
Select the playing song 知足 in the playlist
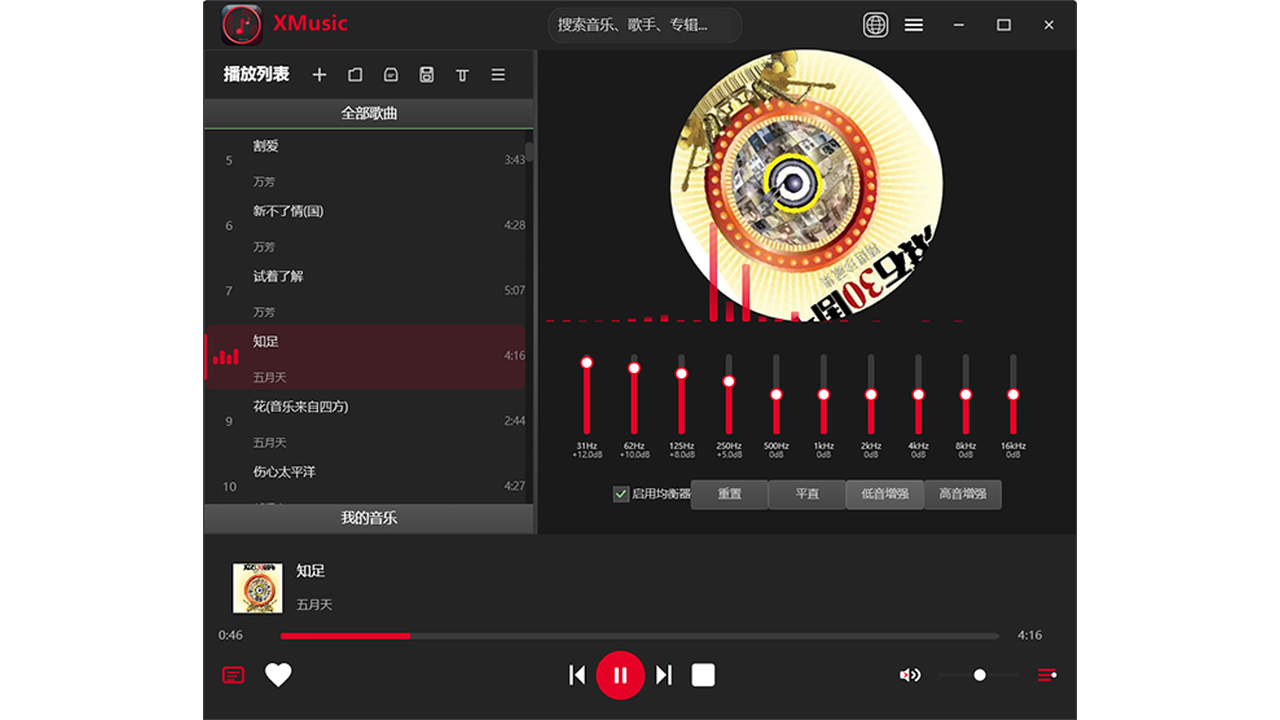(366, 356)
